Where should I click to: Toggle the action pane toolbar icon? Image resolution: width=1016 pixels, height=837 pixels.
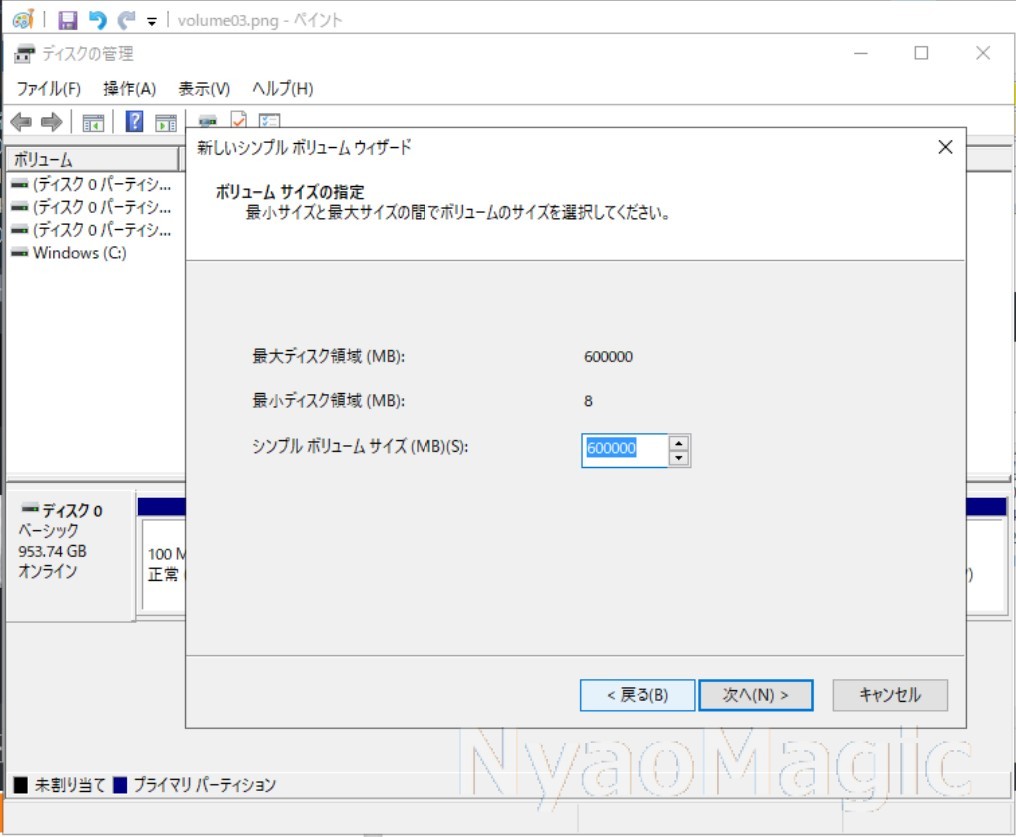pos(166,122)
